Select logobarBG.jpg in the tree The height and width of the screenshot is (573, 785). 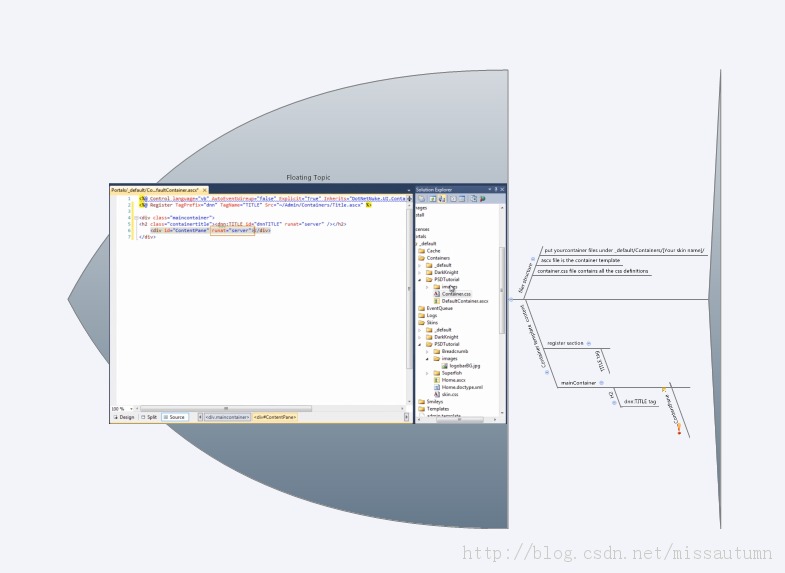pyautogui.click(x=465, y=366)
